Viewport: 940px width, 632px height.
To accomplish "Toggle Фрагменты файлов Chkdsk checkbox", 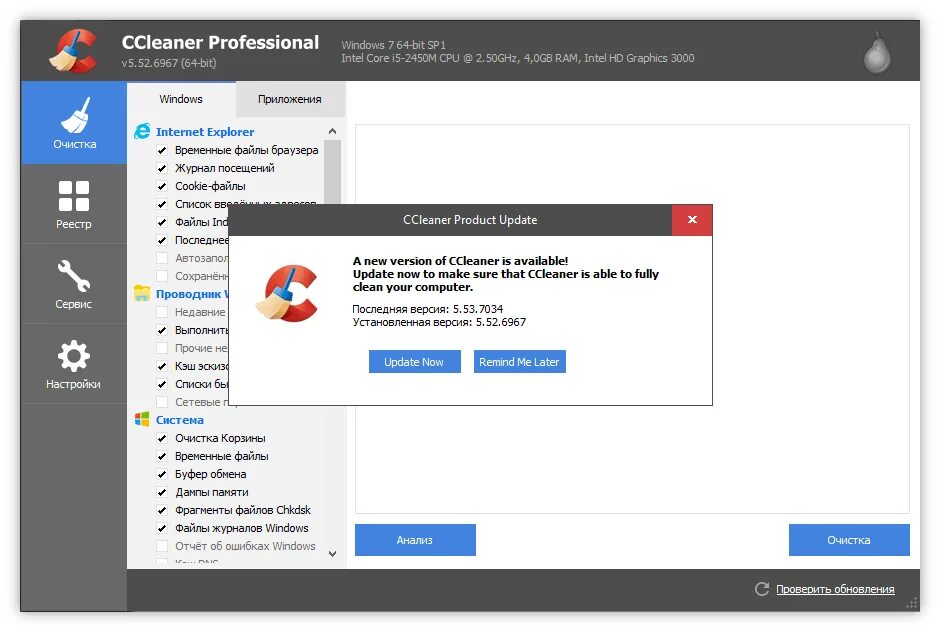I will point(162,510).
